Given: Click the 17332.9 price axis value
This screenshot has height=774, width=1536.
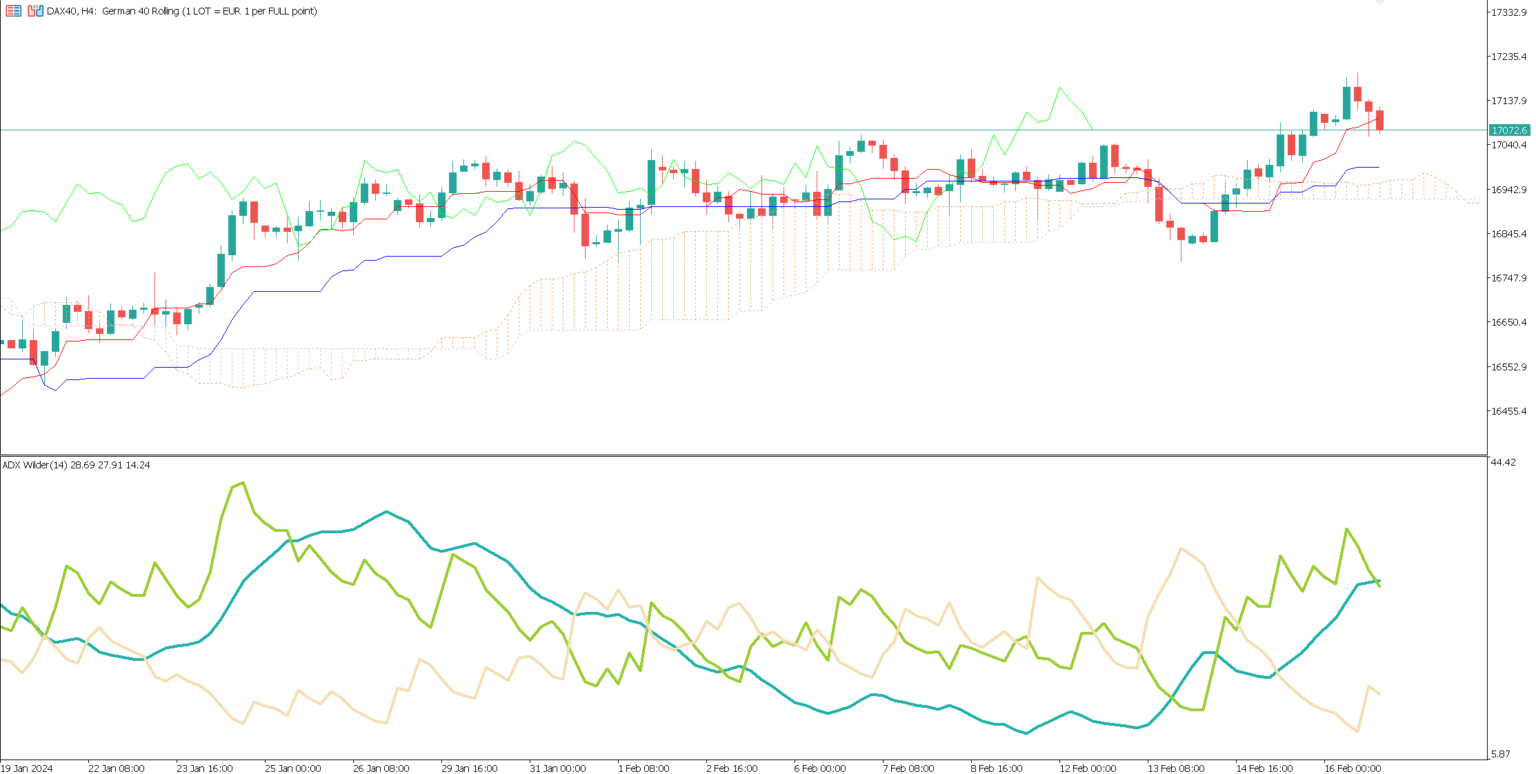Looking at the screenshot, I should [1510, 14].
